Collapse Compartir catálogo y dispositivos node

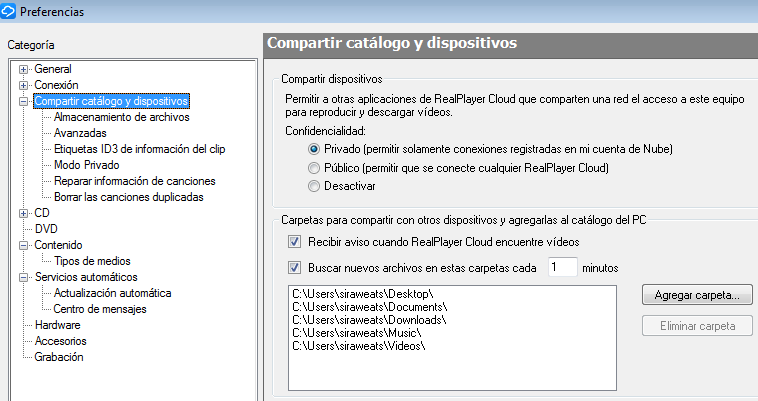click(x=23, y=101)
